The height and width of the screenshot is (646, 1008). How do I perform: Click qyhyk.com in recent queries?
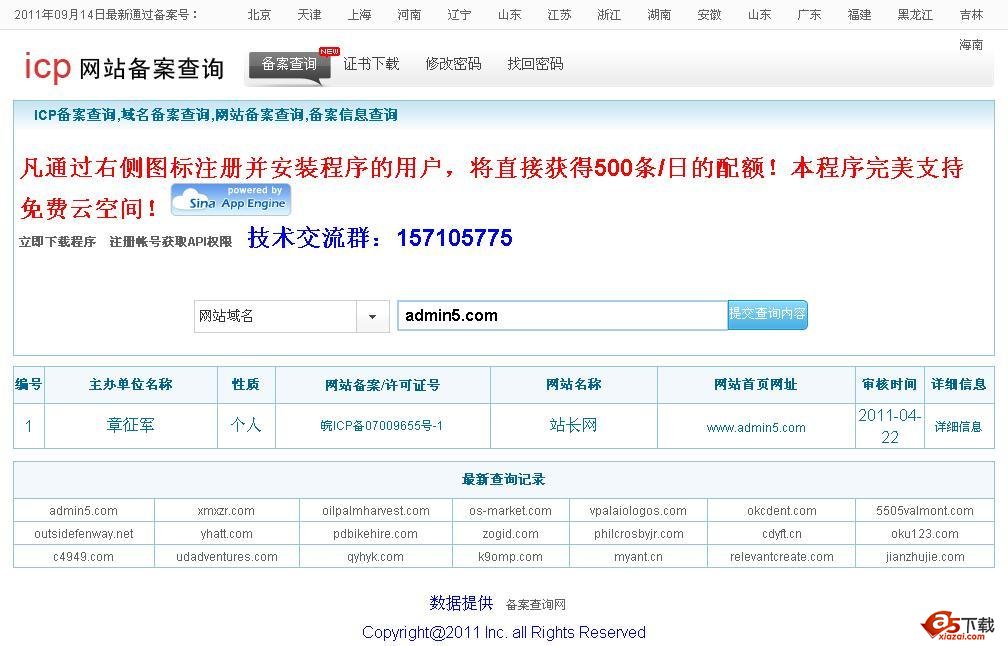coord(375,557)
